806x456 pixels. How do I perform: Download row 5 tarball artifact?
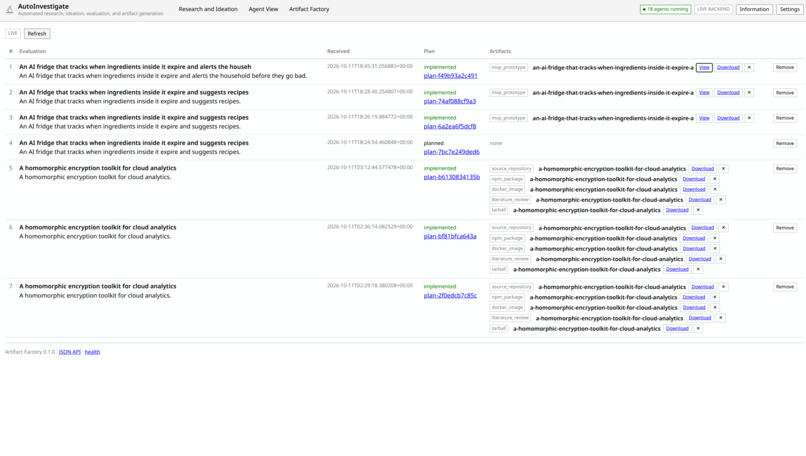pos(677,210)
